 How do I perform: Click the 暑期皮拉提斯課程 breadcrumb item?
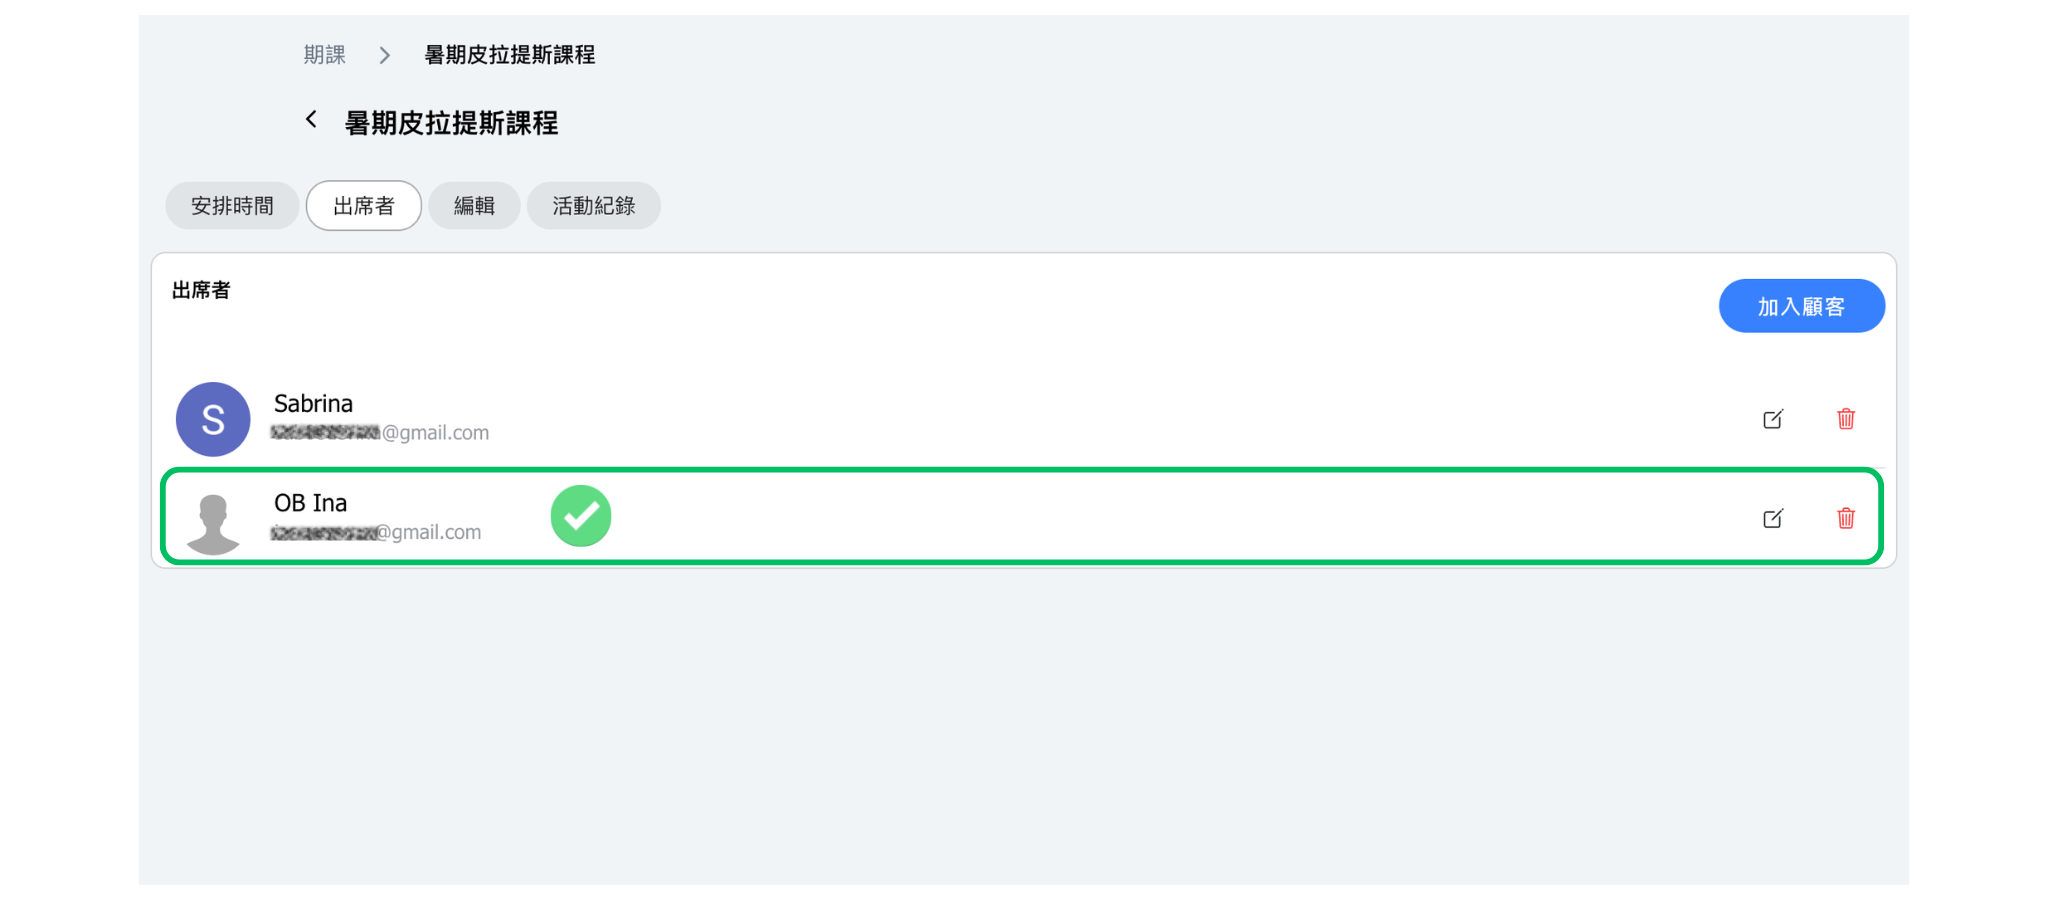pos(509,55)
